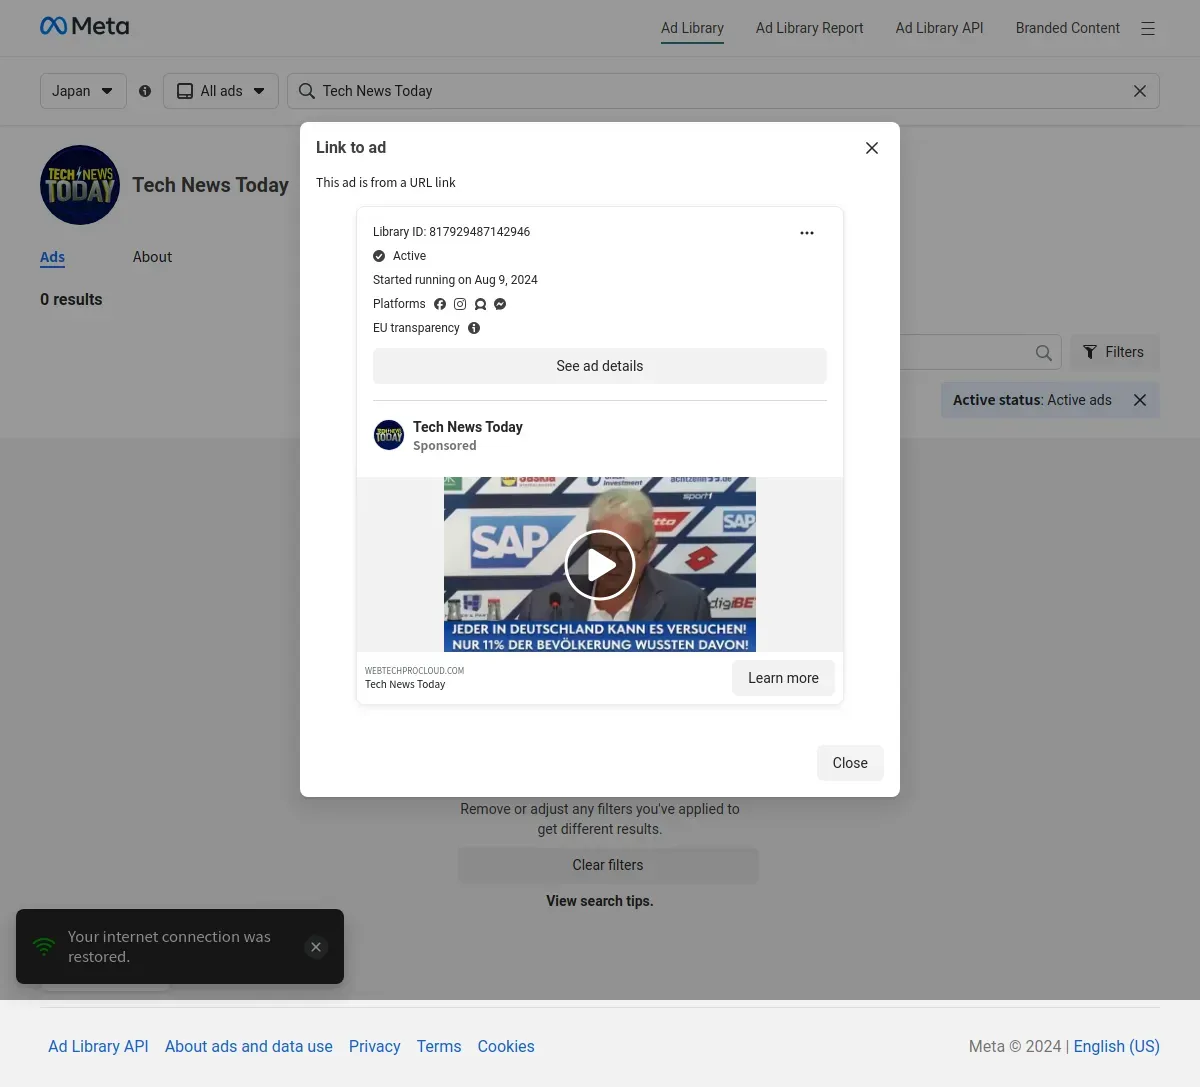Click the Library ID text
The image size is (1200, 1087).
coord(452,232)
